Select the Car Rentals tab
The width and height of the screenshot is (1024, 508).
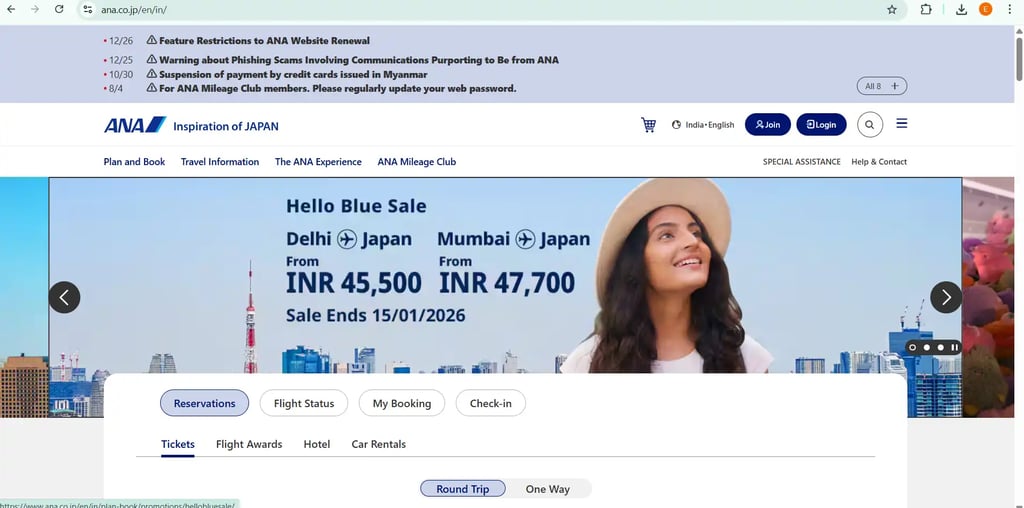pos(379,444)
